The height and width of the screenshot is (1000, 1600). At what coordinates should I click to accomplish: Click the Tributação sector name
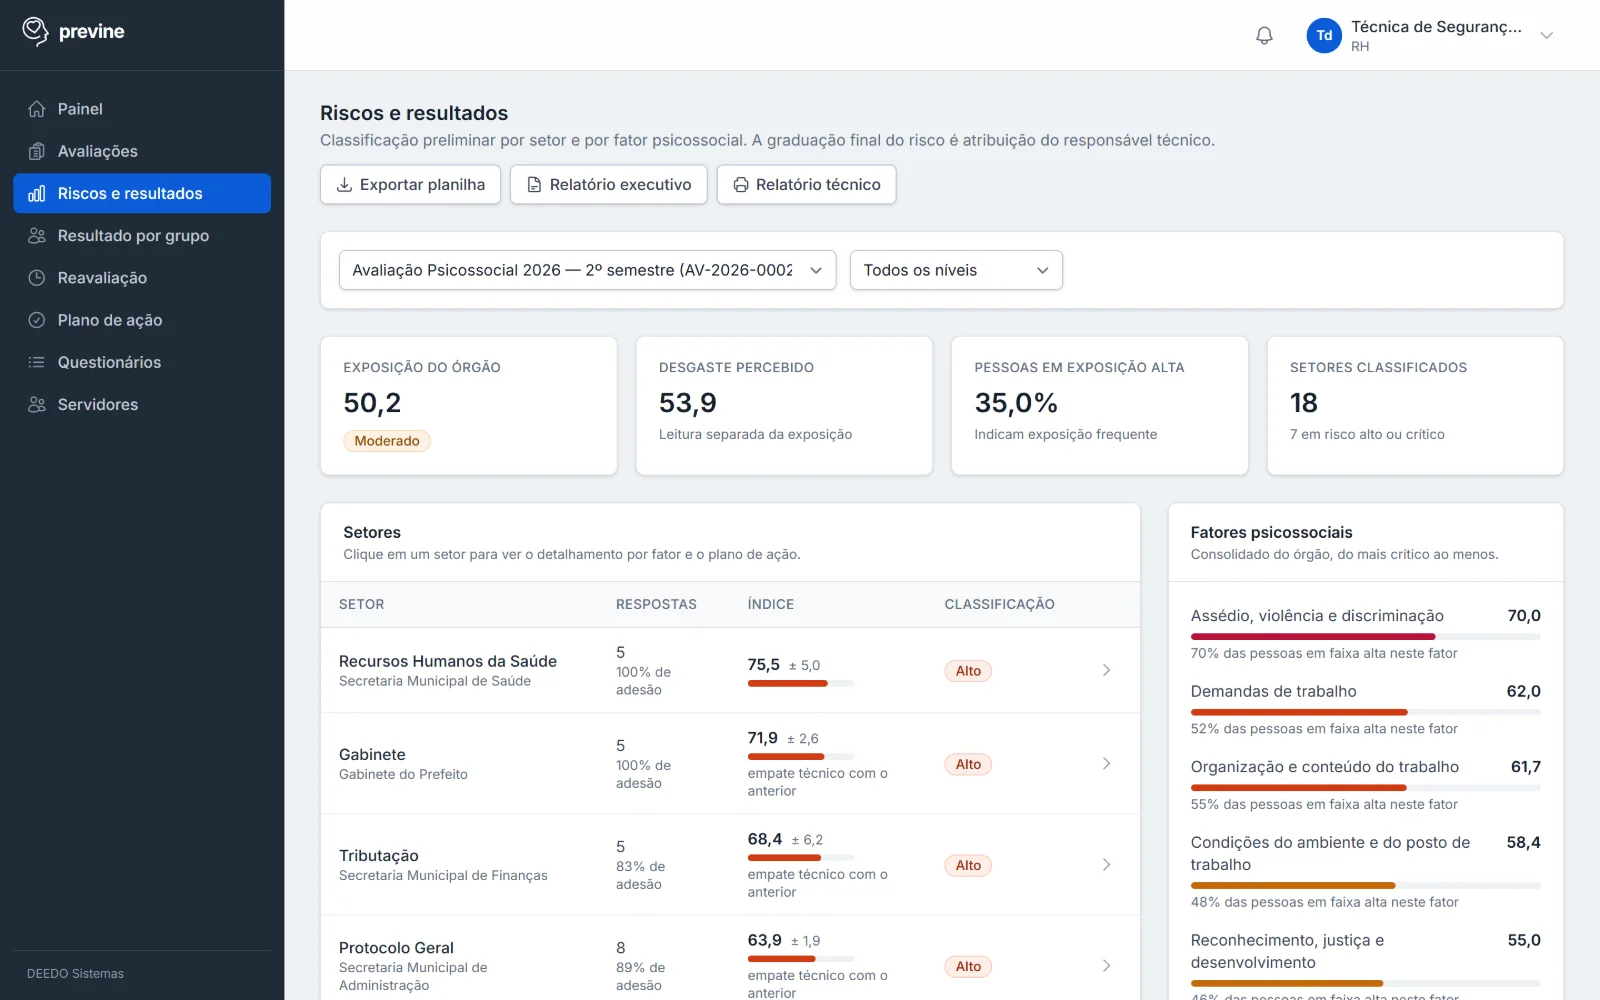point(379,856)
